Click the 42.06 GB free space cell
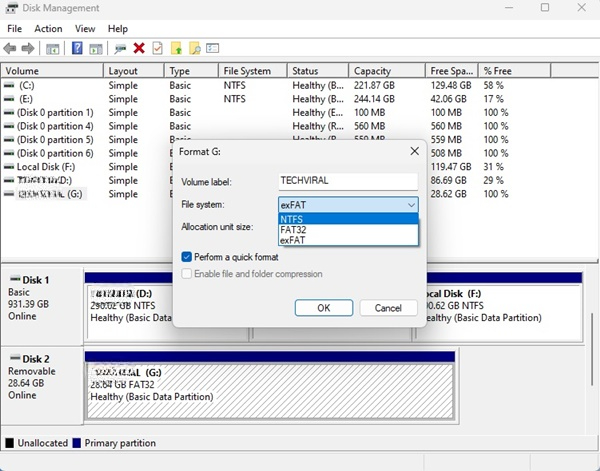Screen dimensions: 600x471 (448, 99)
